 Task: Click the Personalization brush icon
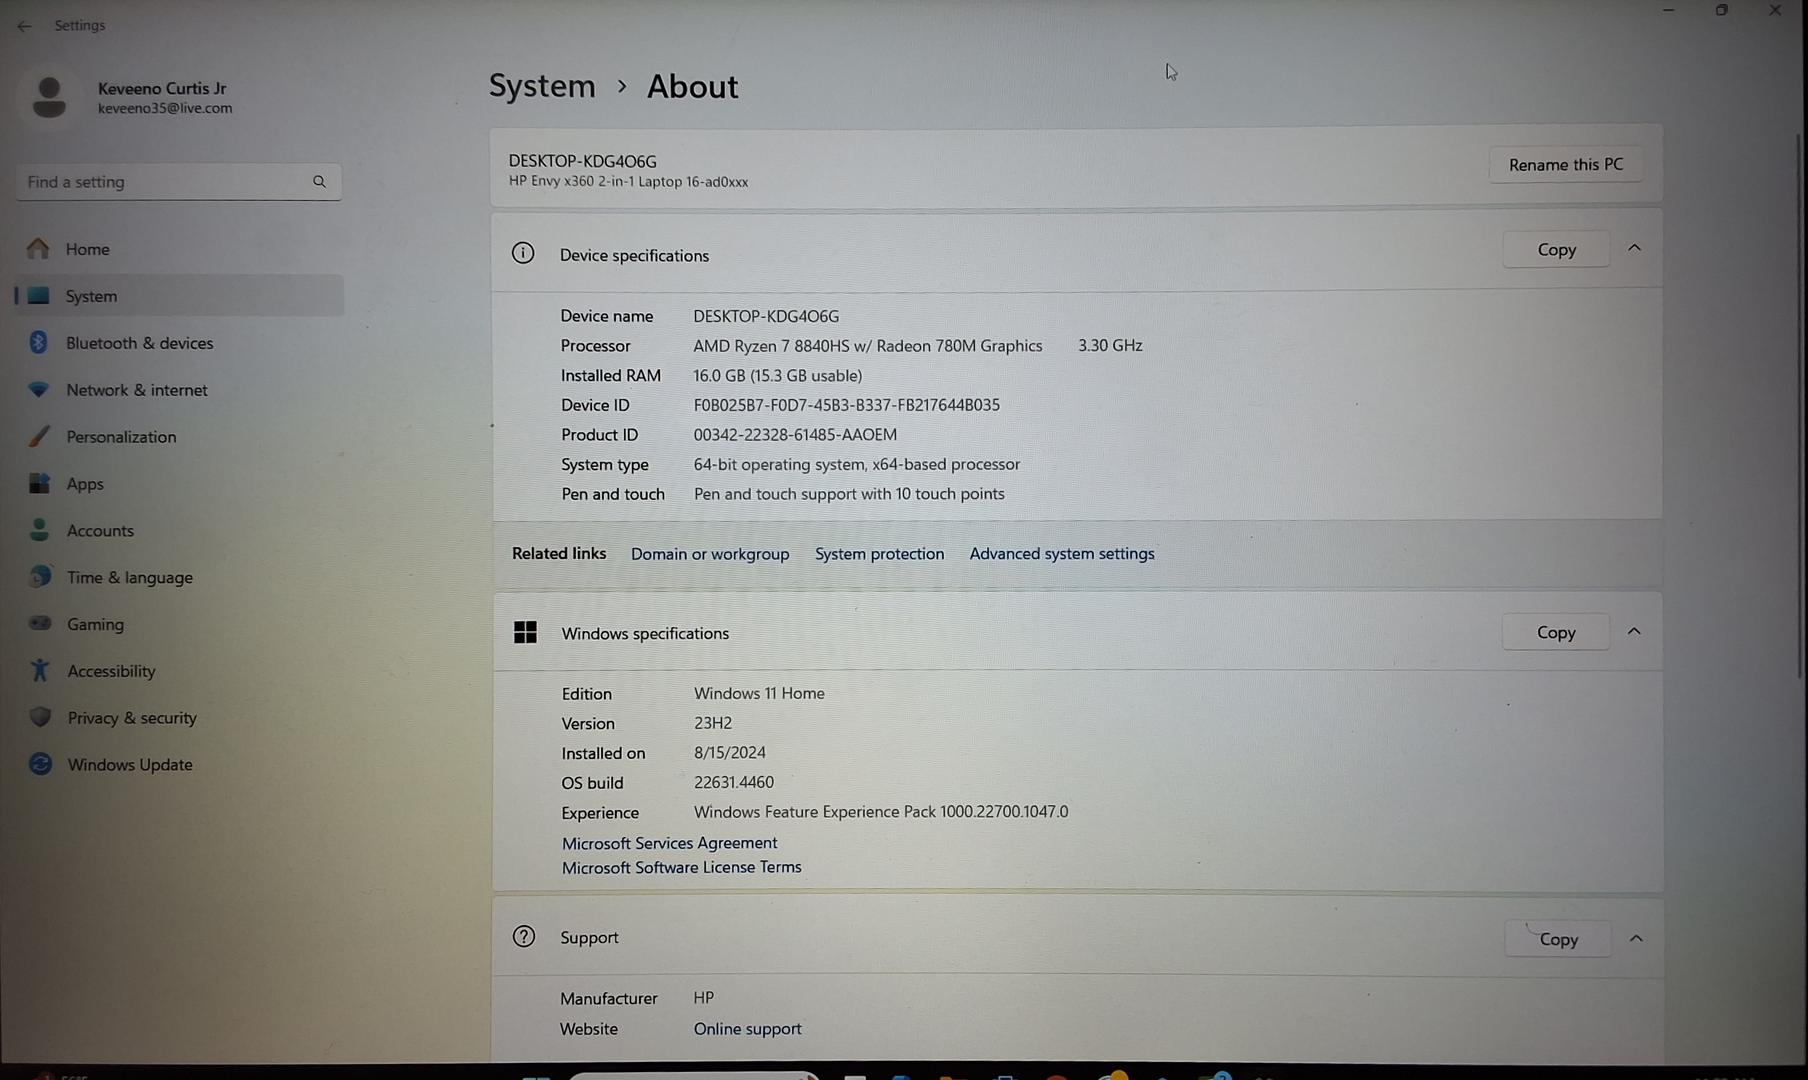[x=38, y=437]
